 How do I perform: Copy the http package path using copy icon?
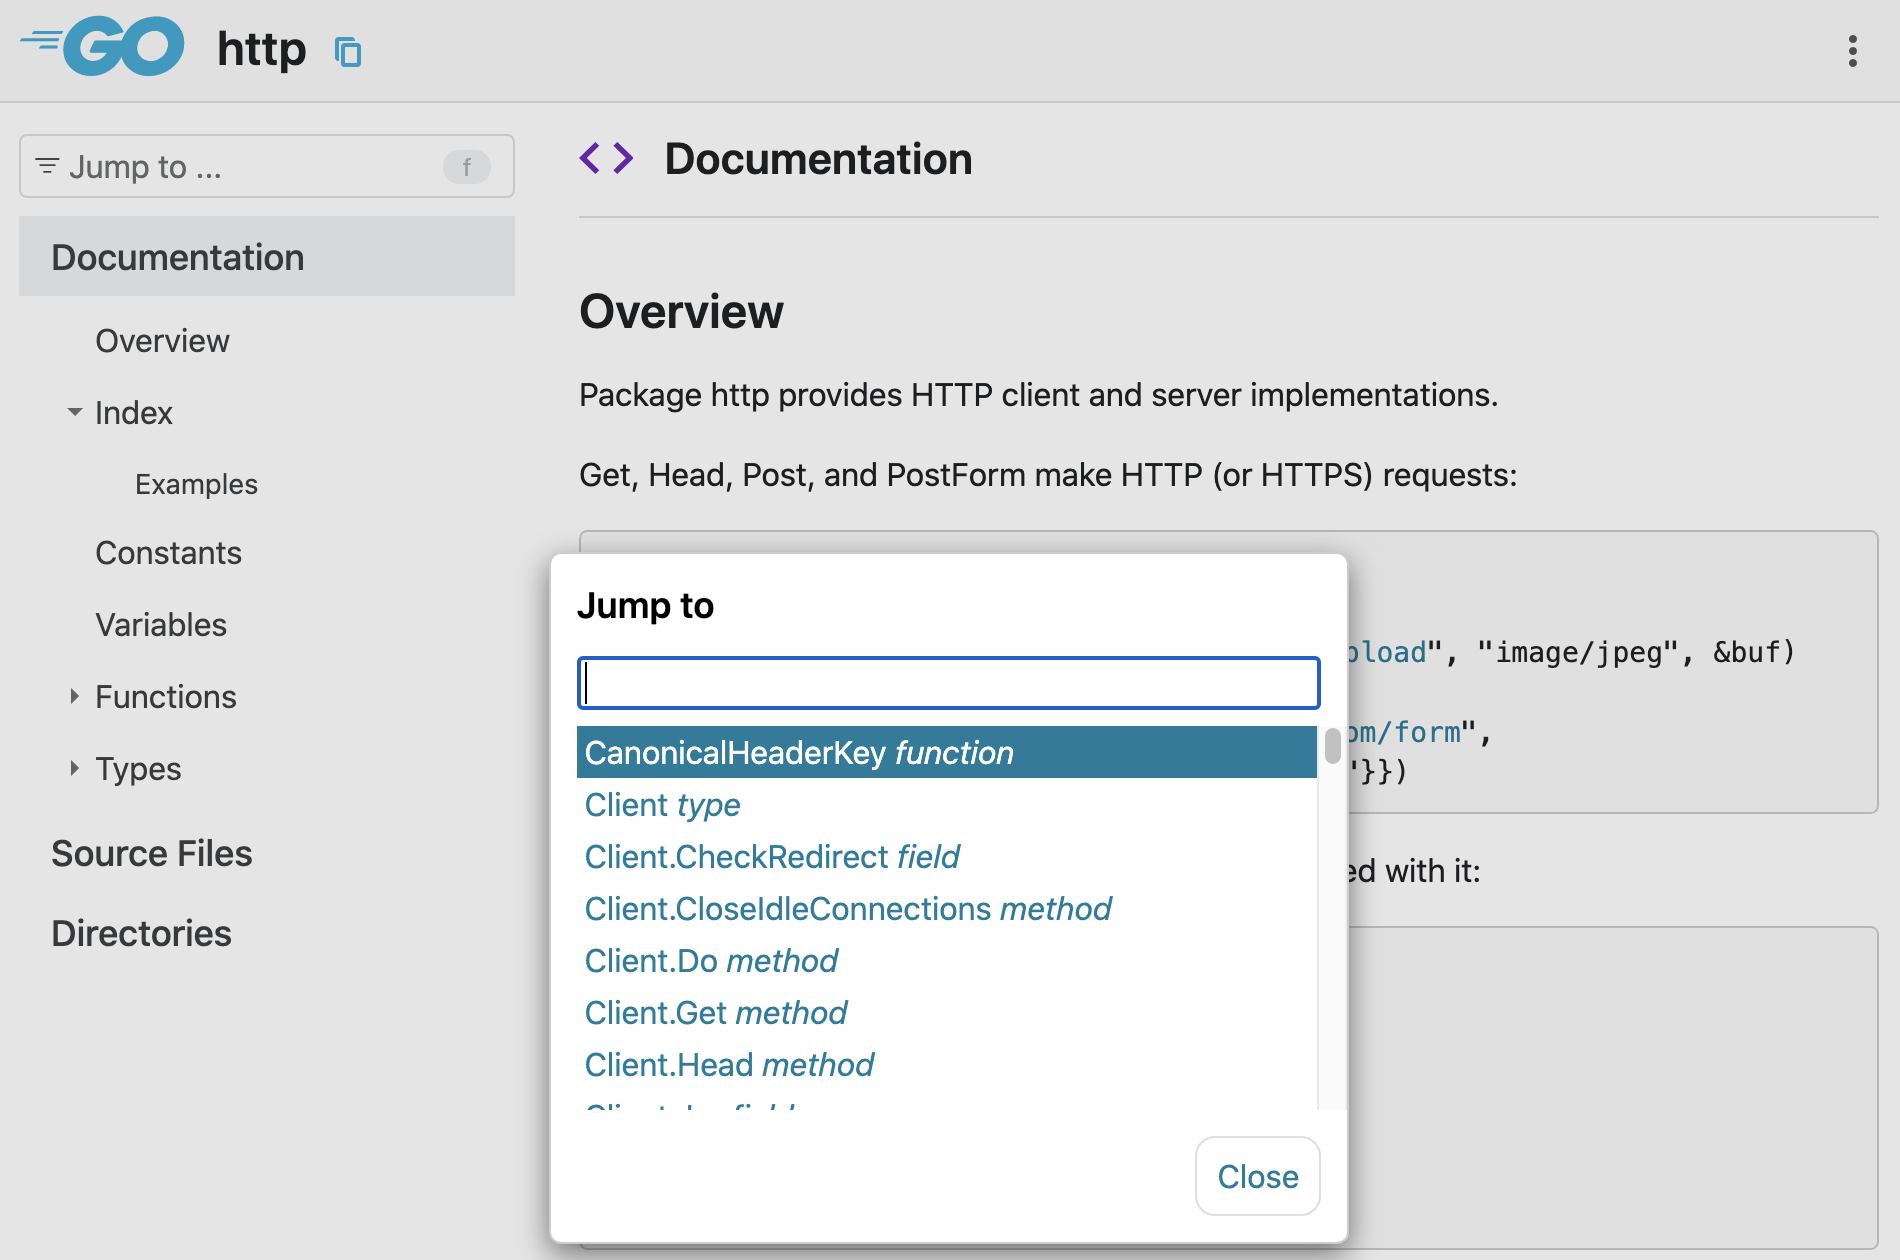pos(346,51)
